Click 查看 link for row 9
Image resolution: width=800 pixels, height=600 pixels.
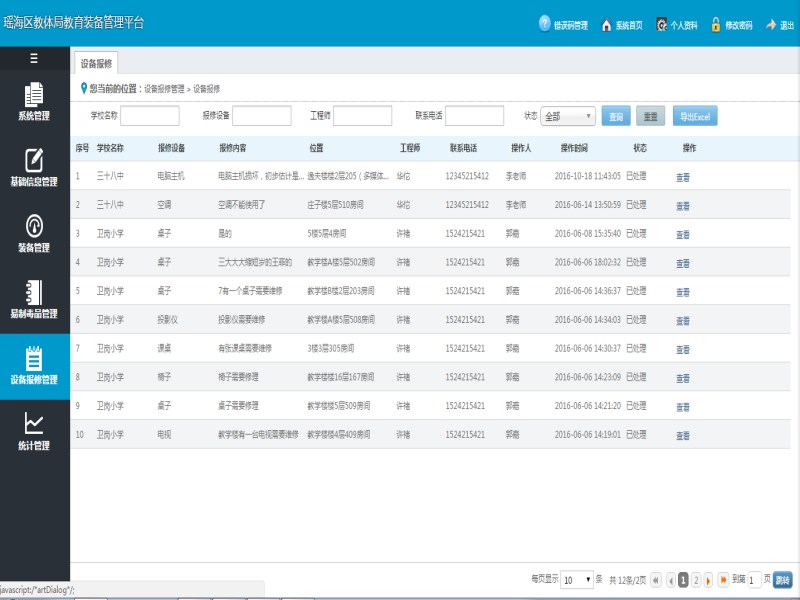683,407
